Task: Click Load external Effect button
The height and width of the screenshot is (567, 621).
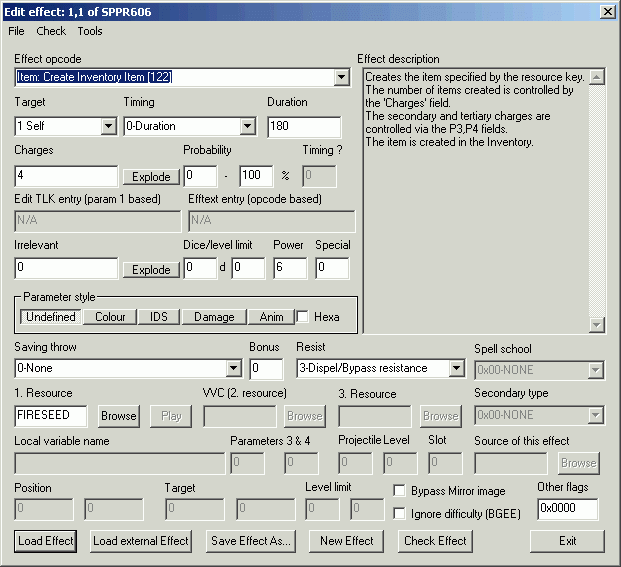Action: pyautogui.click(x=141, y=541)
